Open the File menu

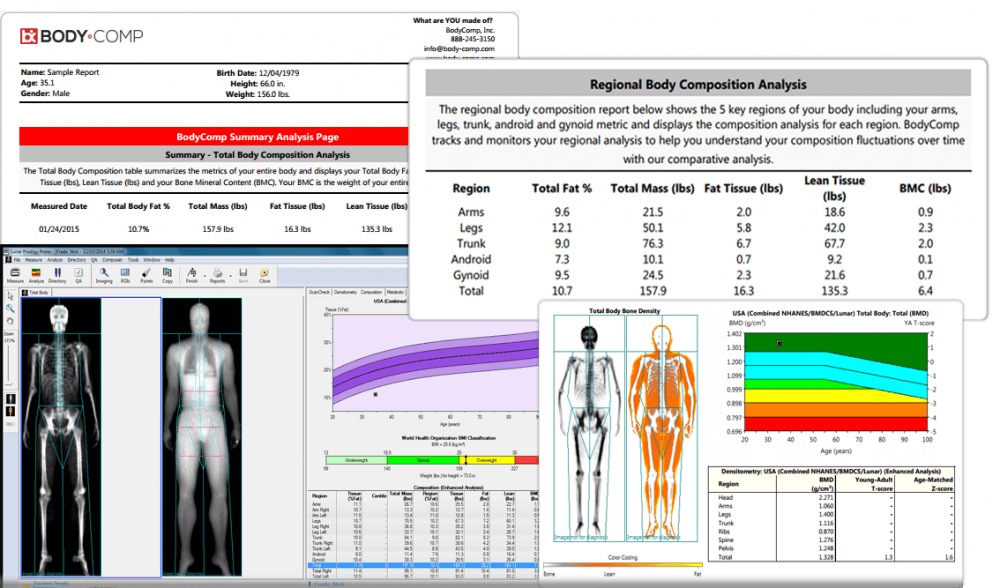pos(17,260)
